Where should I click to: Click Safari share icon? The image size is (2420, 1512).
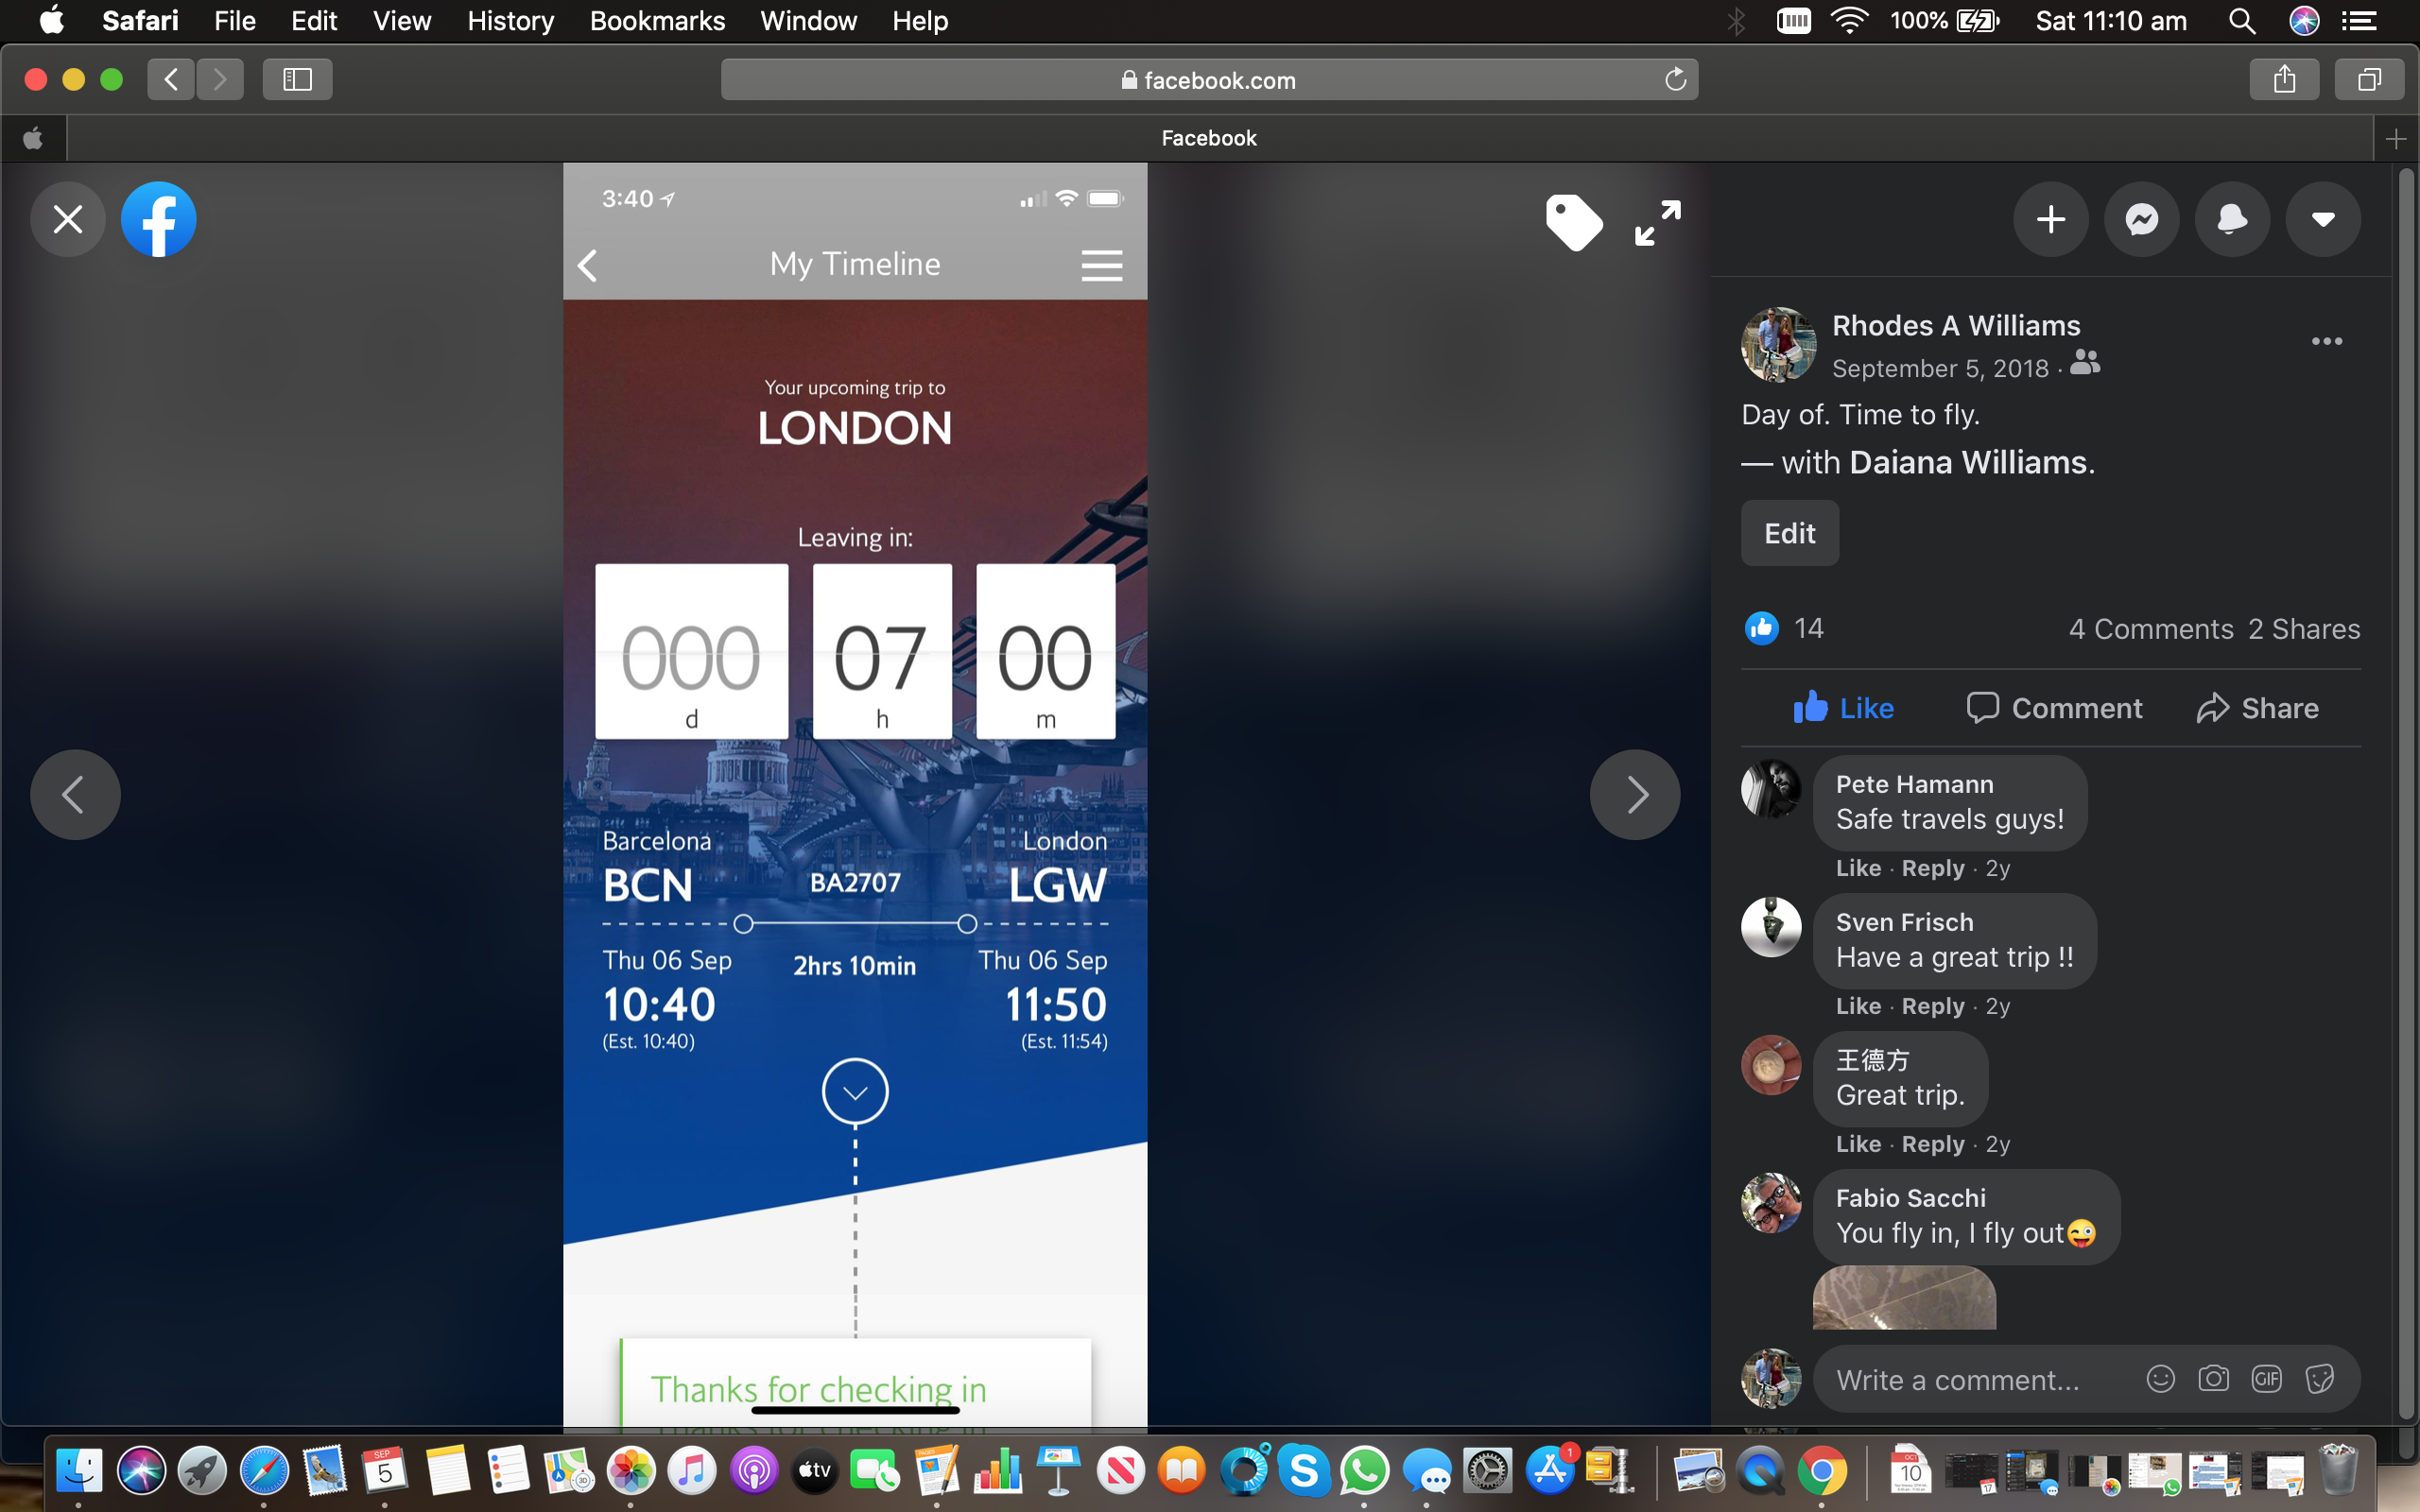(2284, 79)
